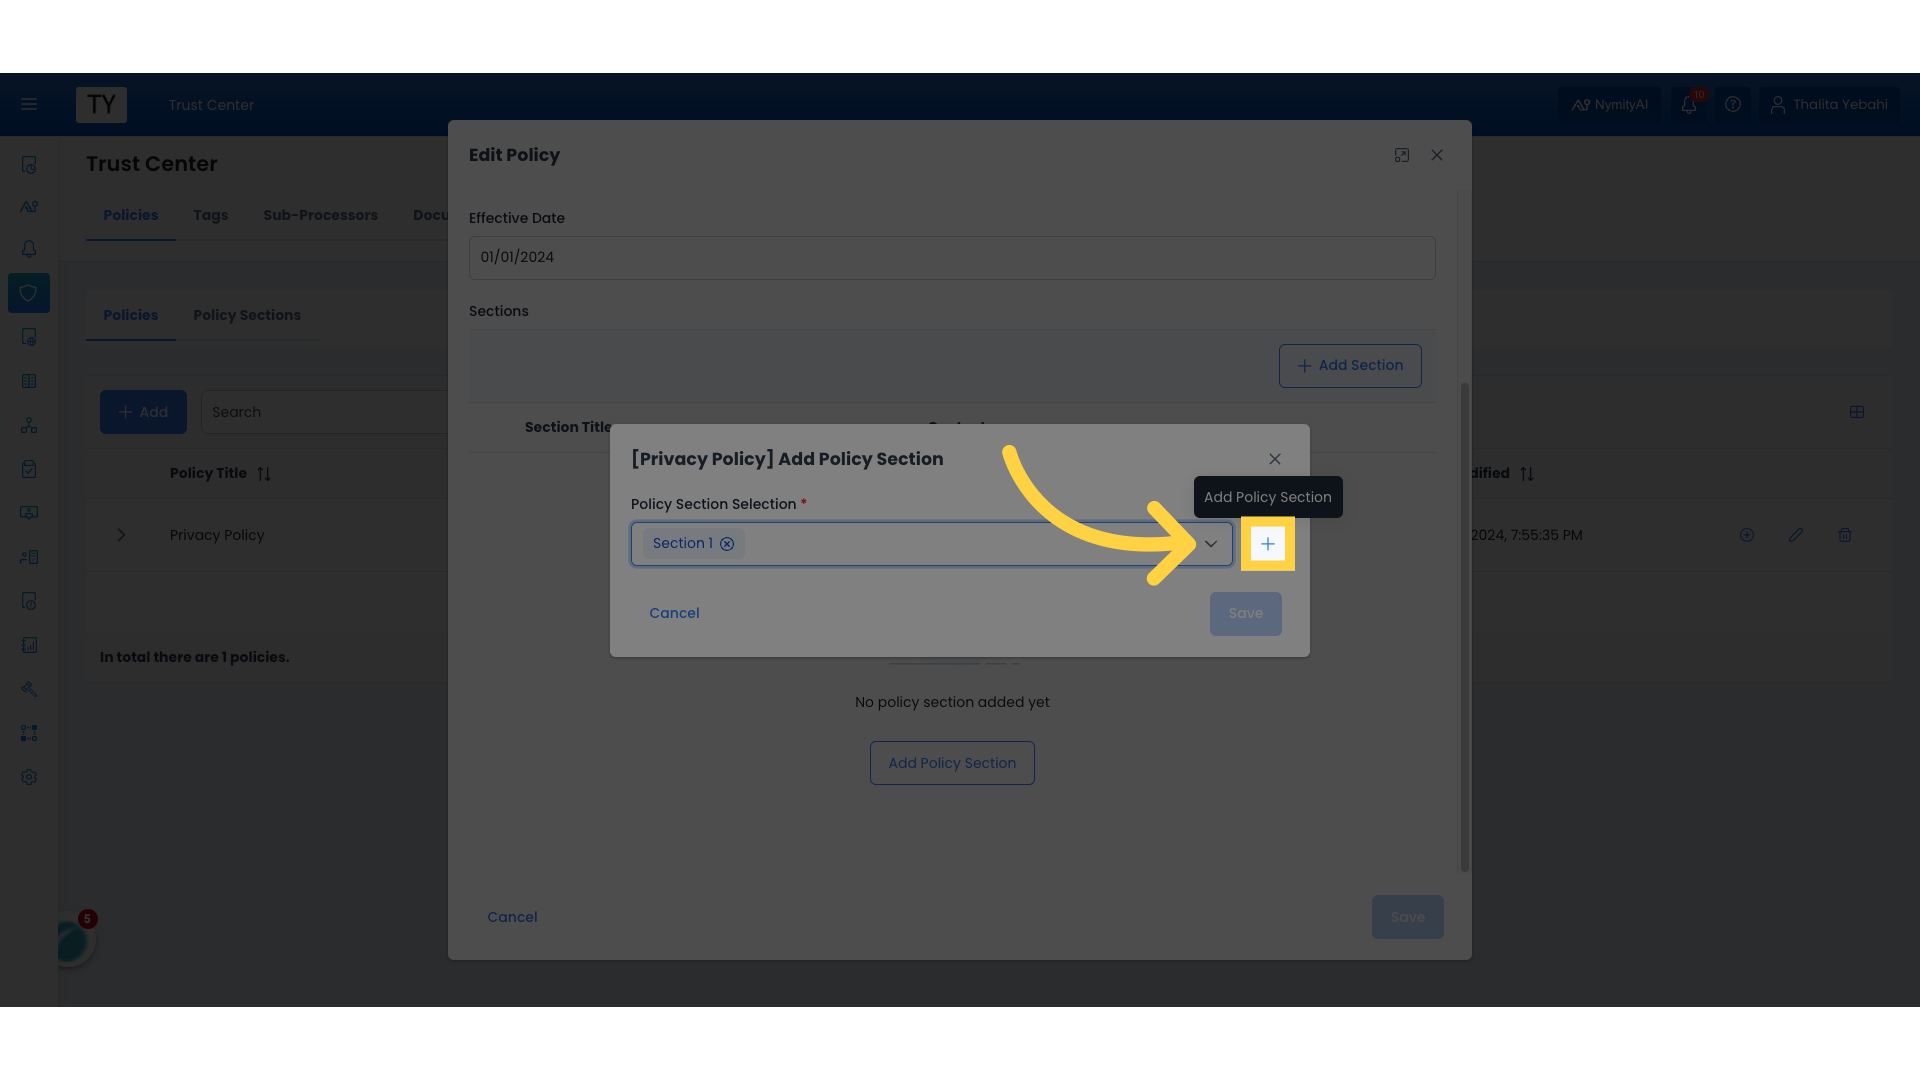Image resolution: width=1920 pixels, height=1080 pixels.
Task: Expand the Privacy Policy row
Action: 121,535
